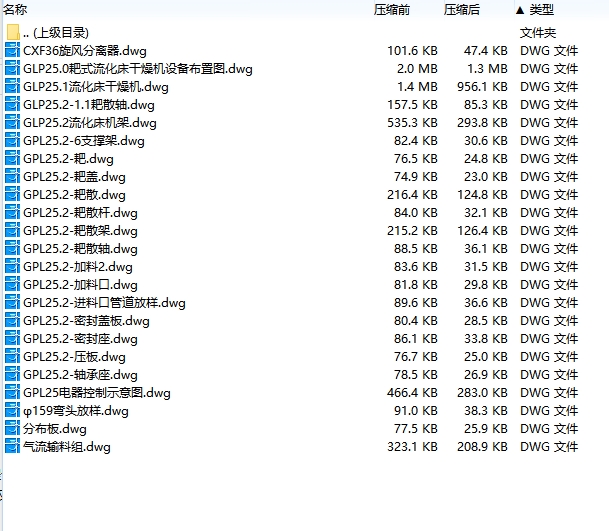Click the DWG icon beside 分布板.dwg
Screen dimensions: 609x531
click(12, 428)
